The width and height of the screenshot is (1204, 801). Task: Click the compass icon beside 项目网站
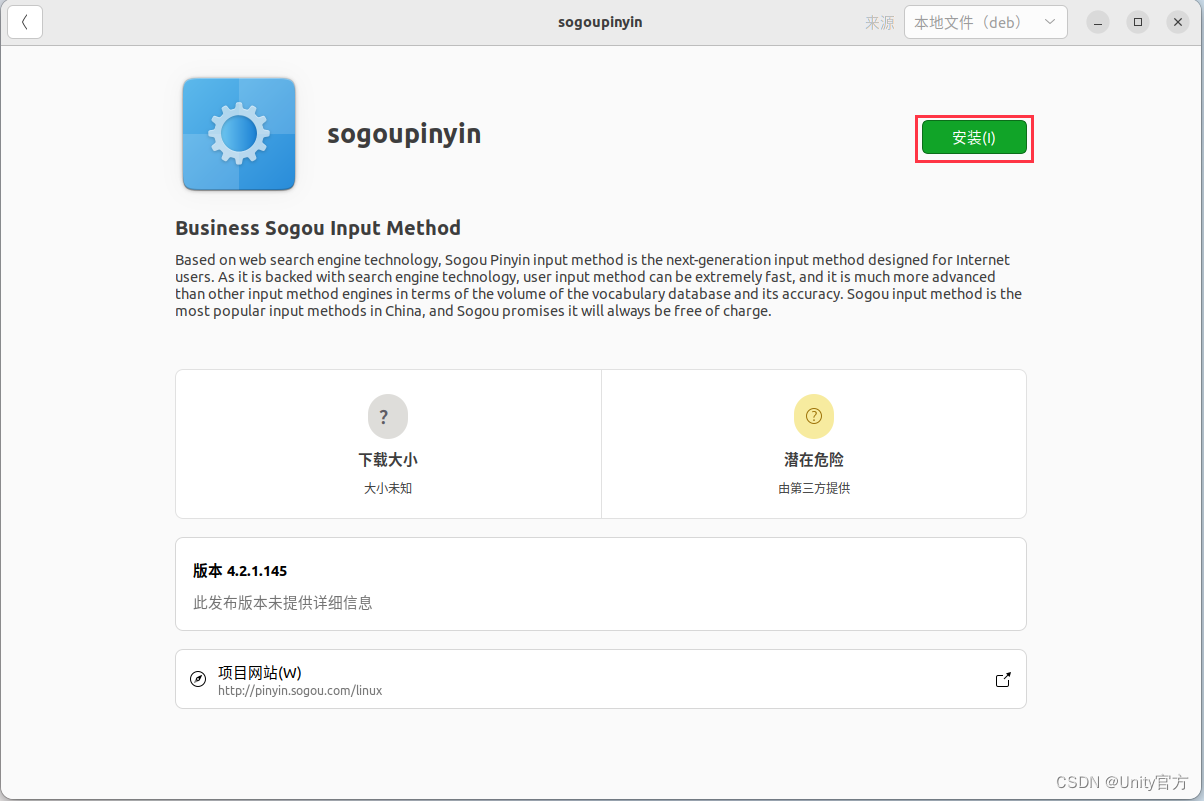pyautogui.click(x=198, y=680)
